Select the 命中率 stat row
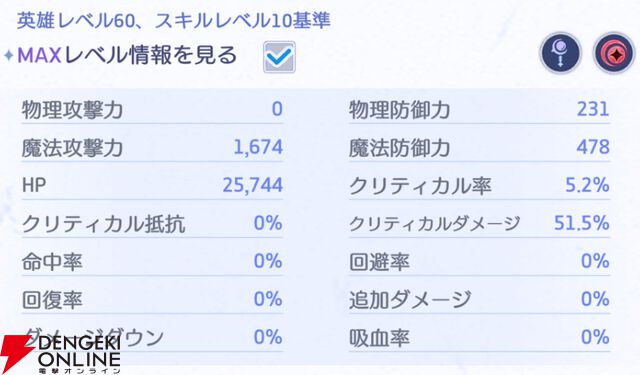The image size is (640, 375). (152, 262)
